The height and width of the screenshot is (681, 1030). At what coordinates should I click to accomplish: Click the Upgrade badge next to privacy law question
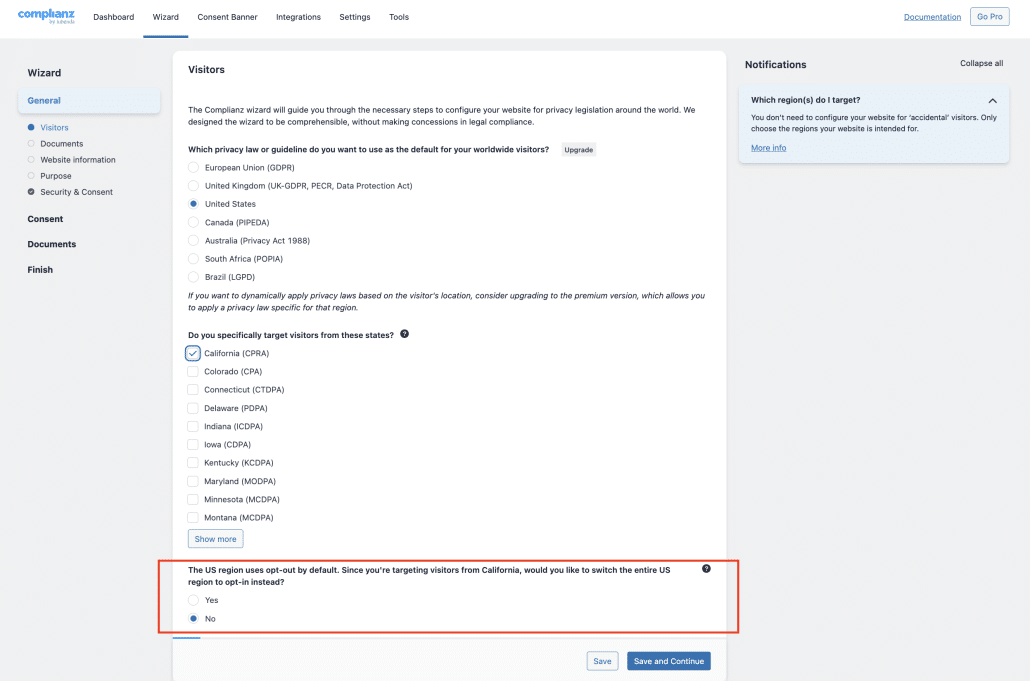pos(579,150)
